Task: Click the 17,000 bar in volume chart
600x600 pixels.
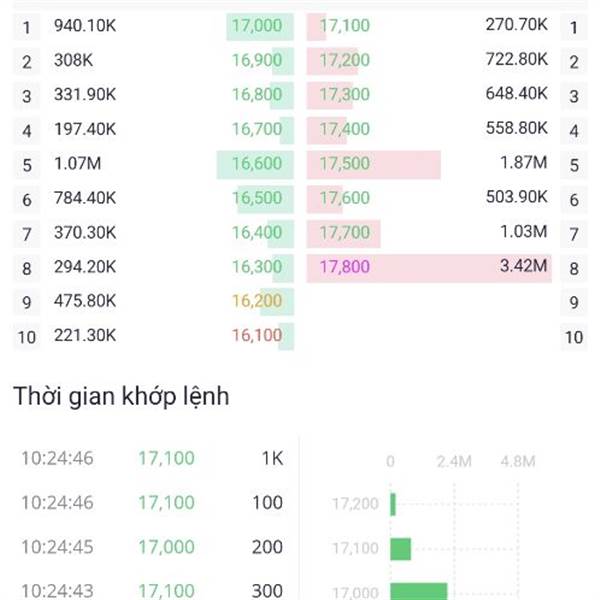Action: click(419, 591)
